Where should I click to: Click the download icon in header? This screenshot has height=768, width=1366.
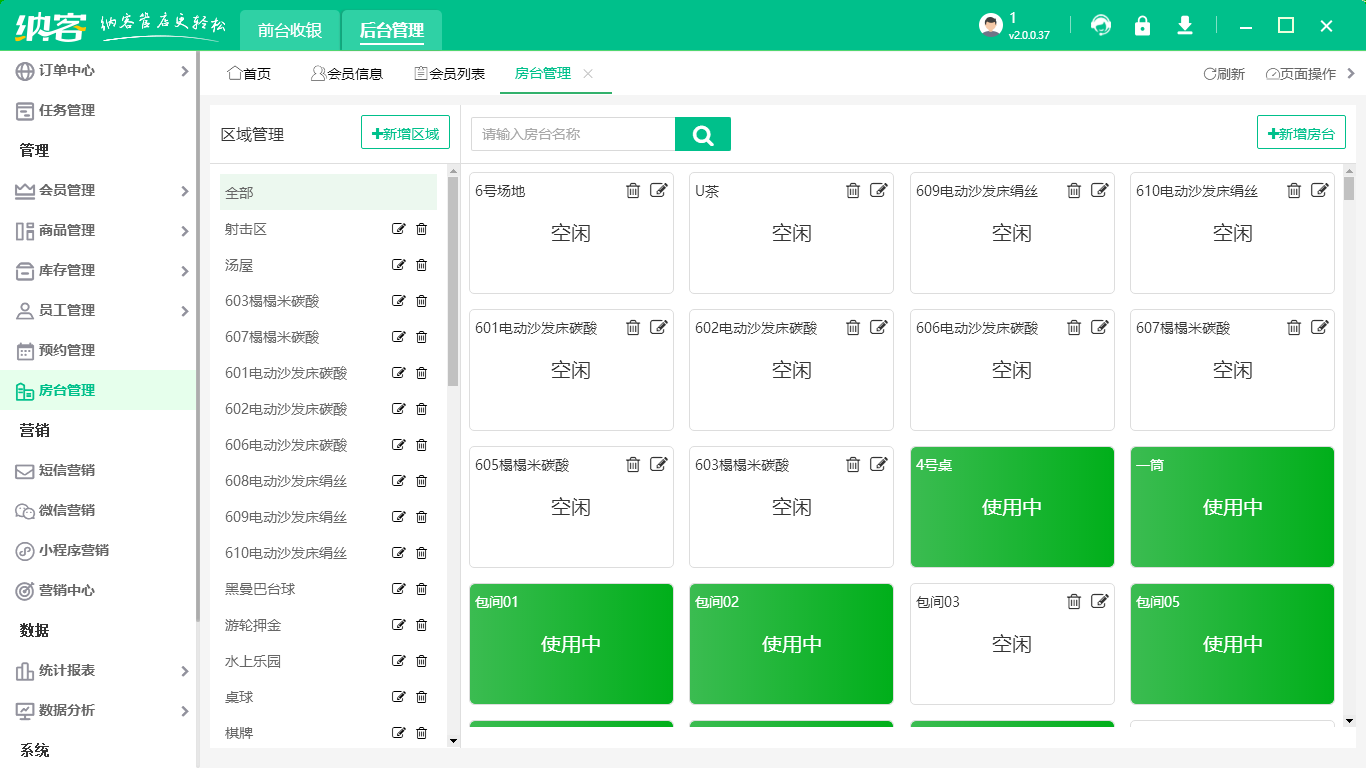1185,26
